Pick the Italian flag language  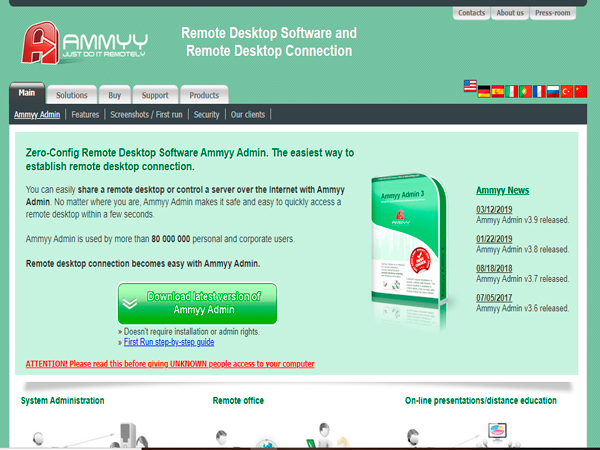511,91
